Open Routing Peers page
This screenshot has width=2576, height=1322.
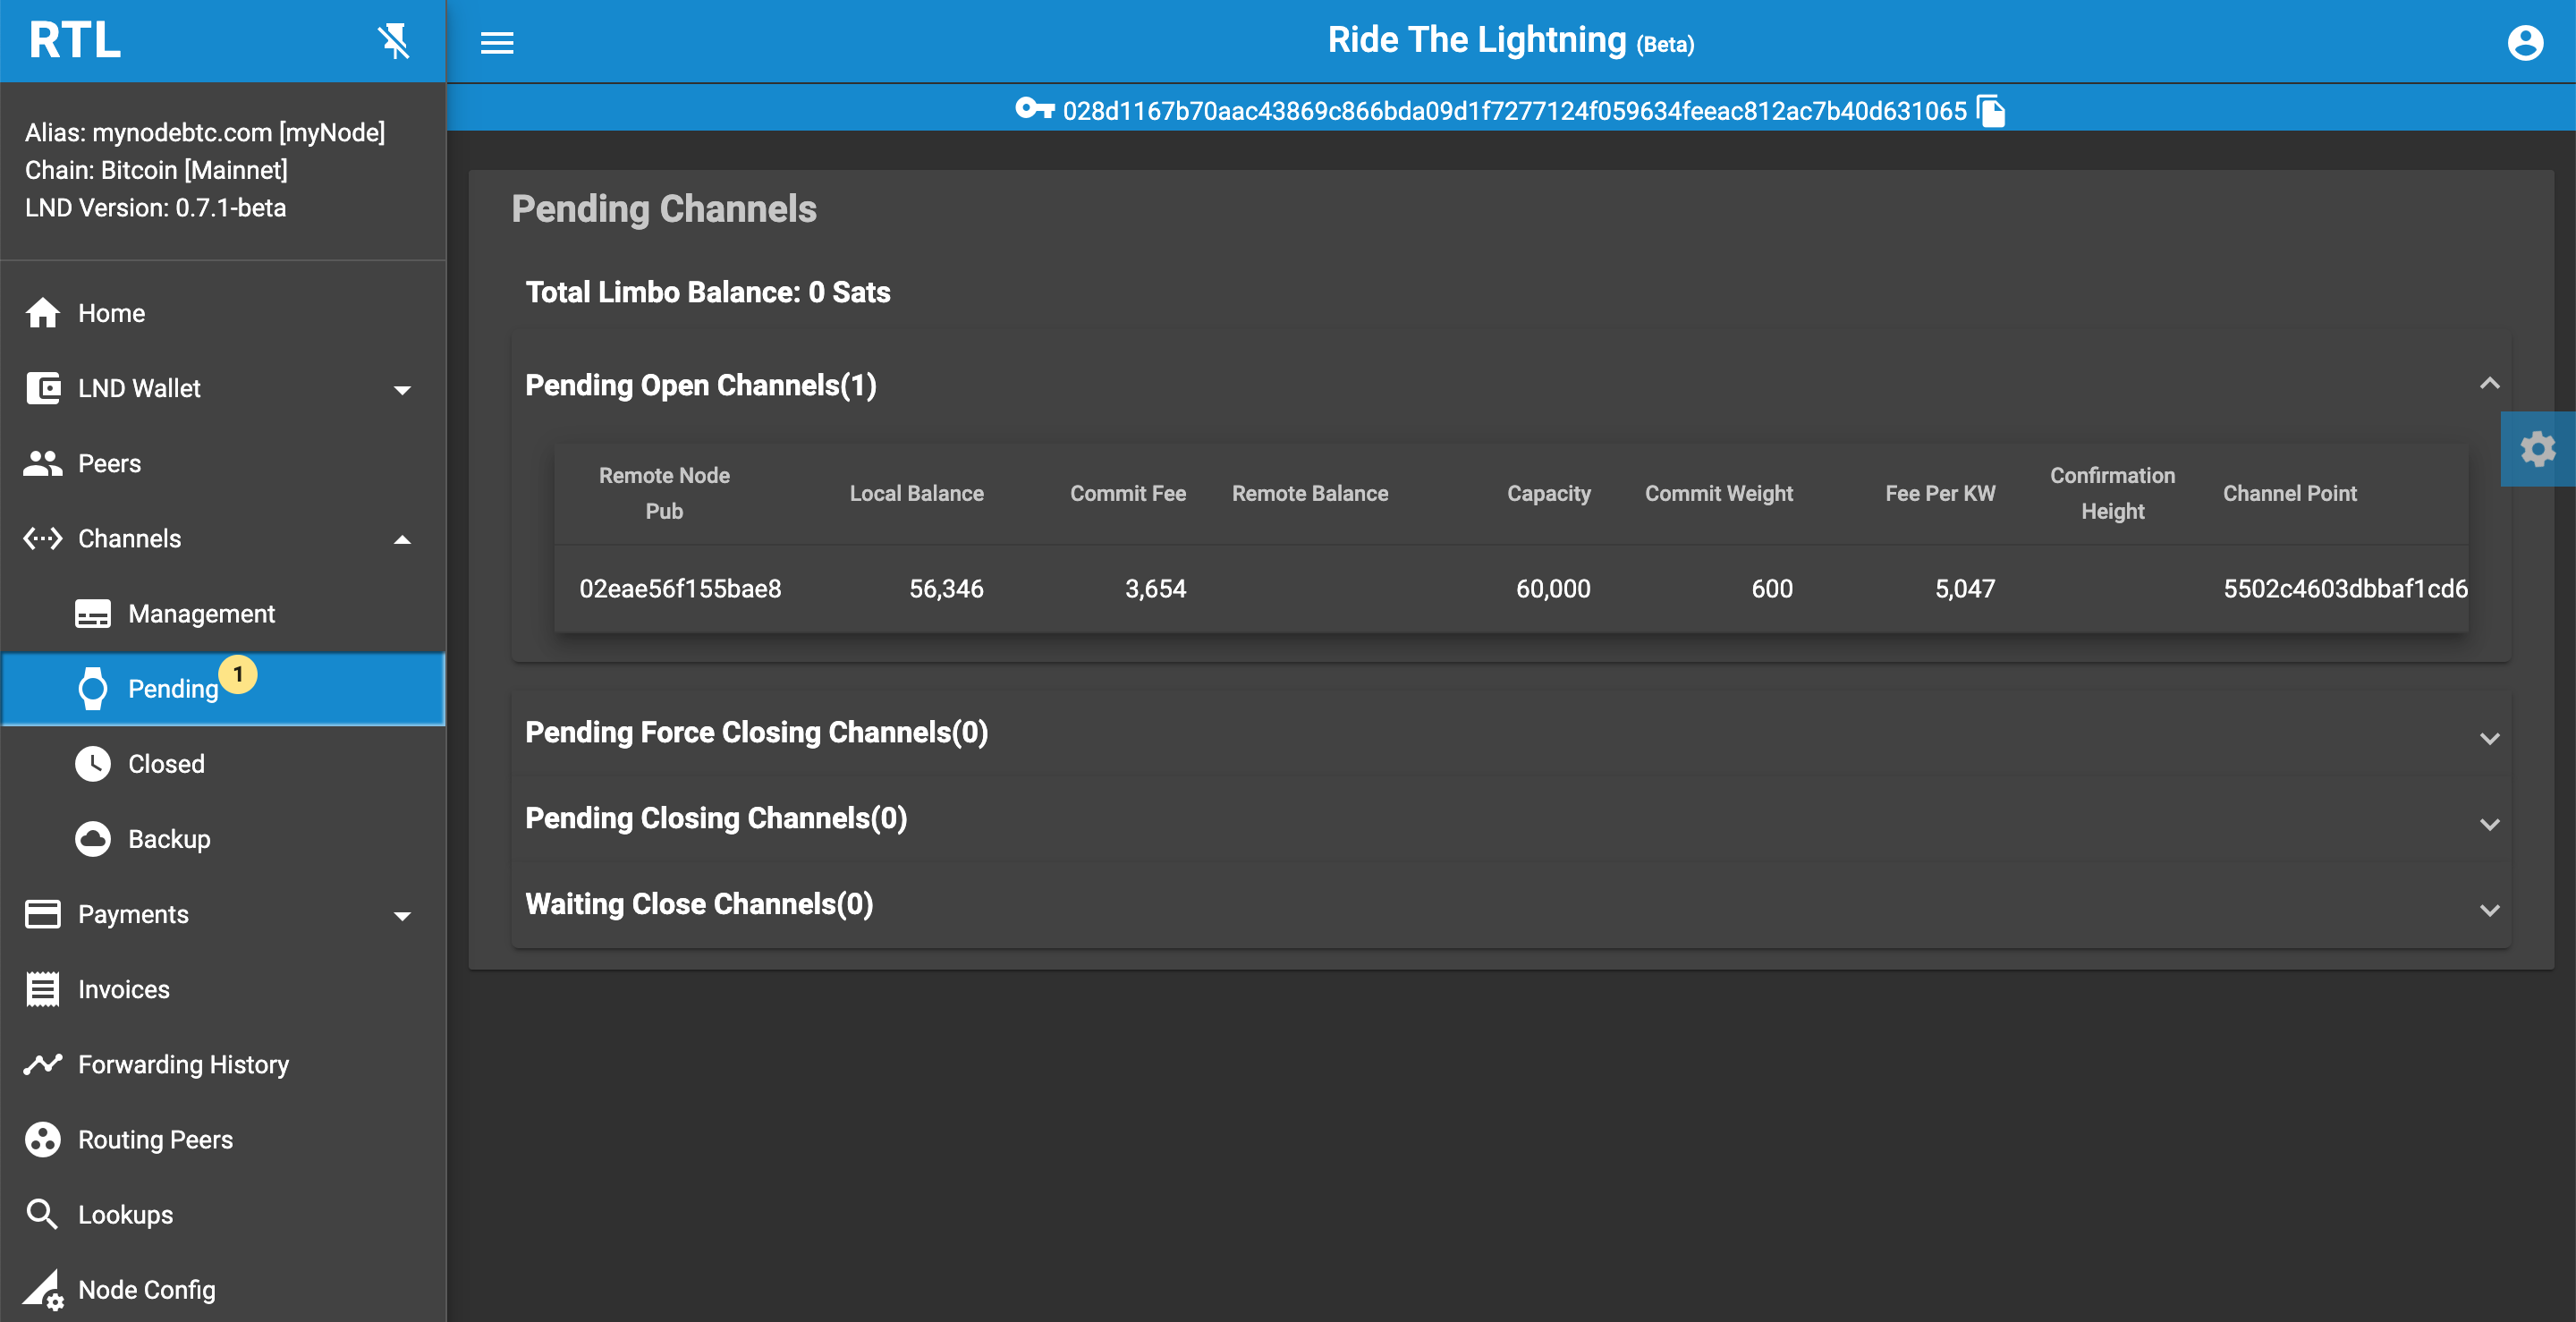223,1139
